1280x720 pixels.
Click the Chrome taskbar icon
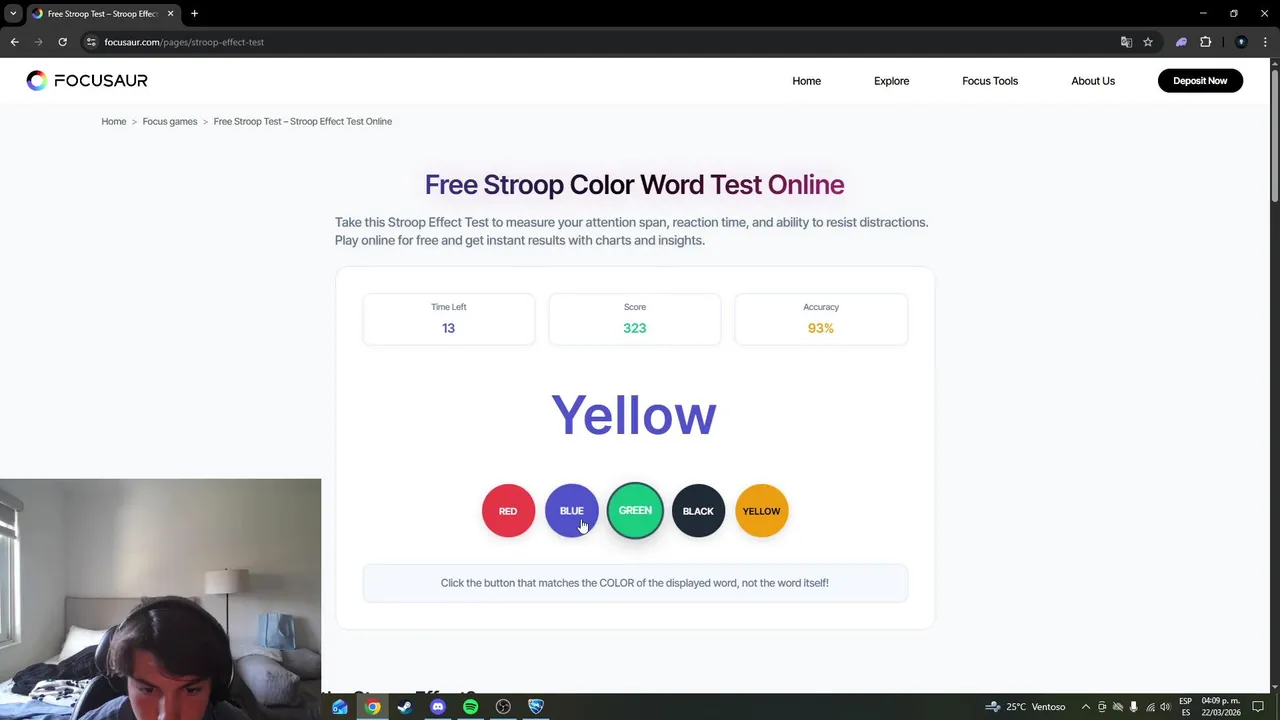coord(372,707)
